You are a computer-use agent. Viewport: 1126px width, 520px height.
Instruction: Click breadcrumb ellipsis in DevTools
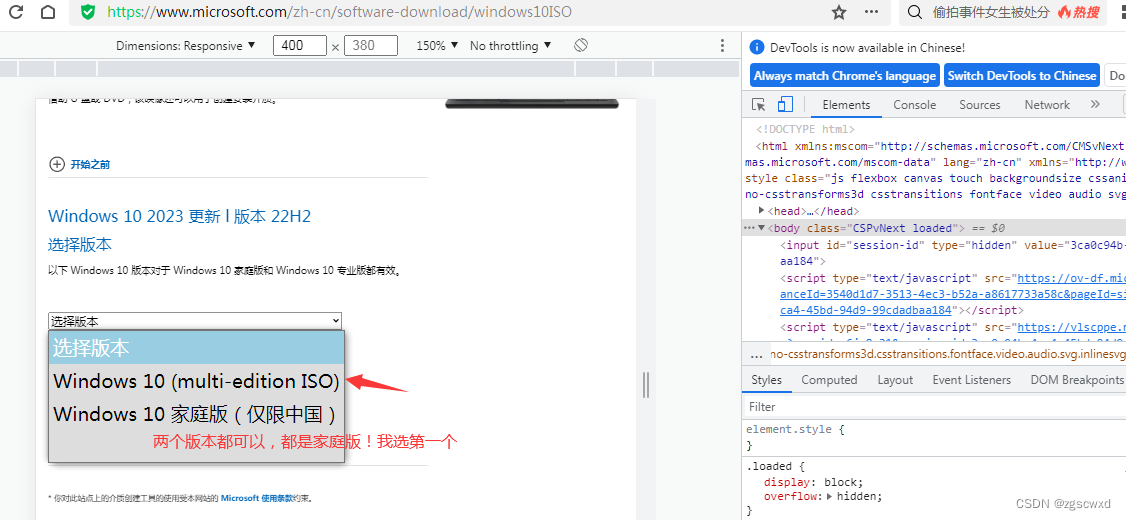click(x=755, y=355)
